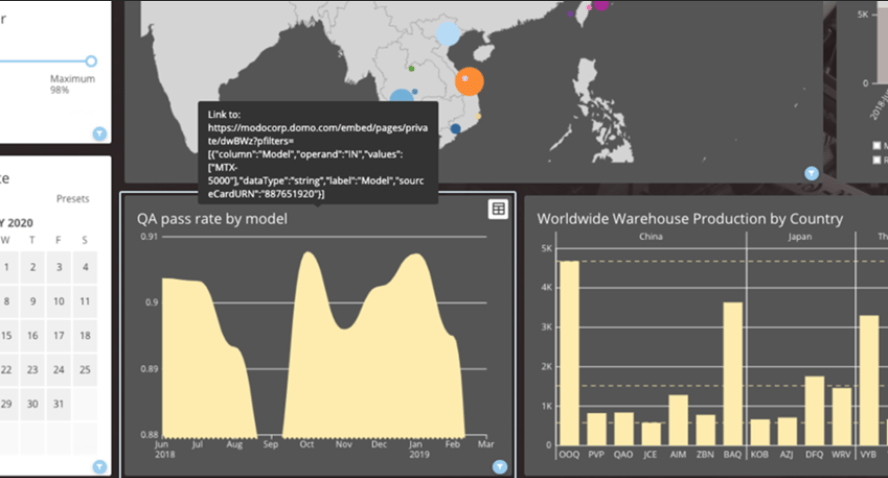Click filter icon on the map card
This screenshot has height=478, width=888.
click(812, 173)
